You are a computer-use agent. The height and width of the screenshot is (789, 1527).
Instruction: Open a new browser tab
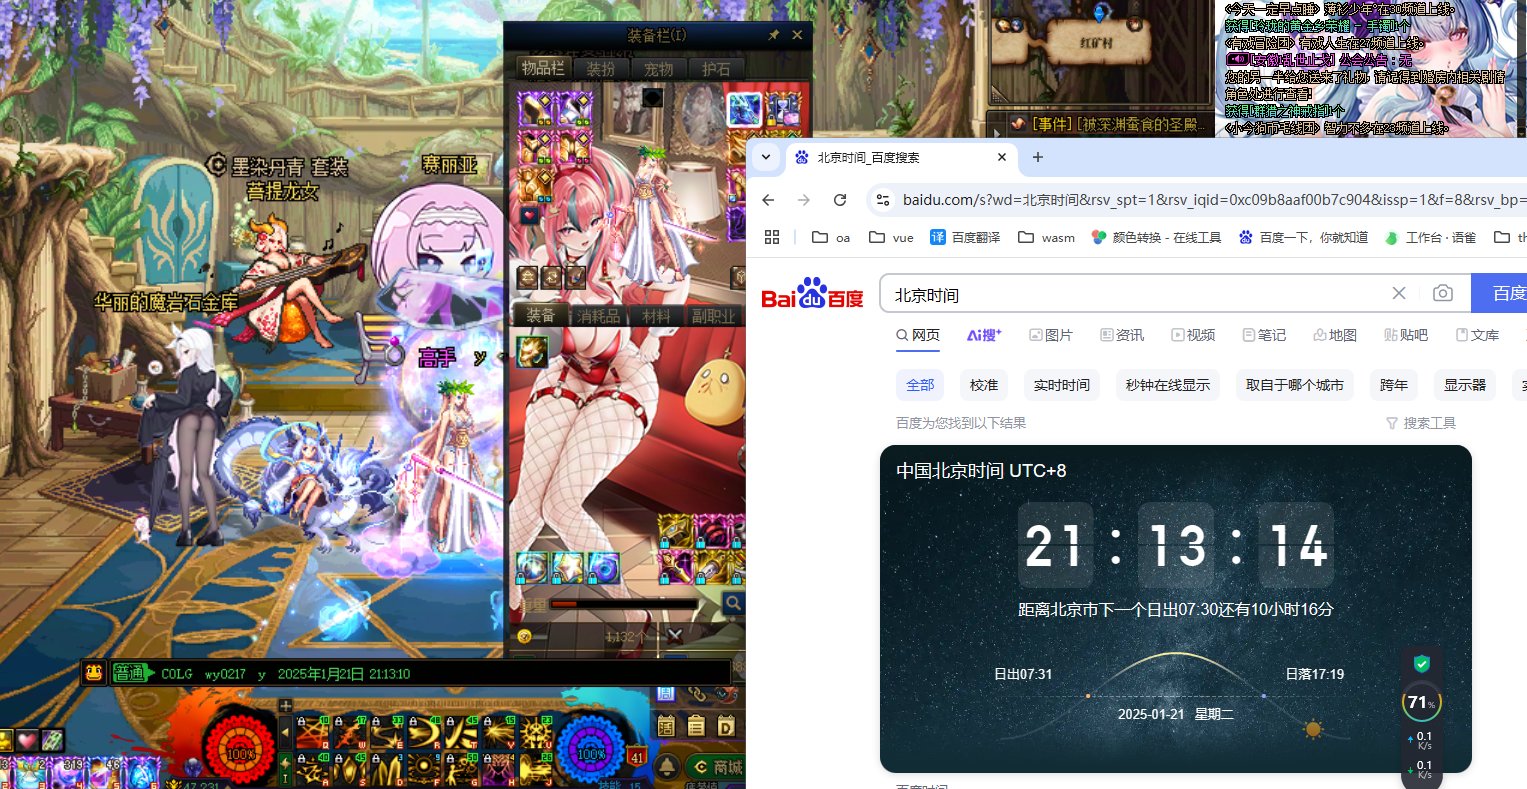(1037, 157)
